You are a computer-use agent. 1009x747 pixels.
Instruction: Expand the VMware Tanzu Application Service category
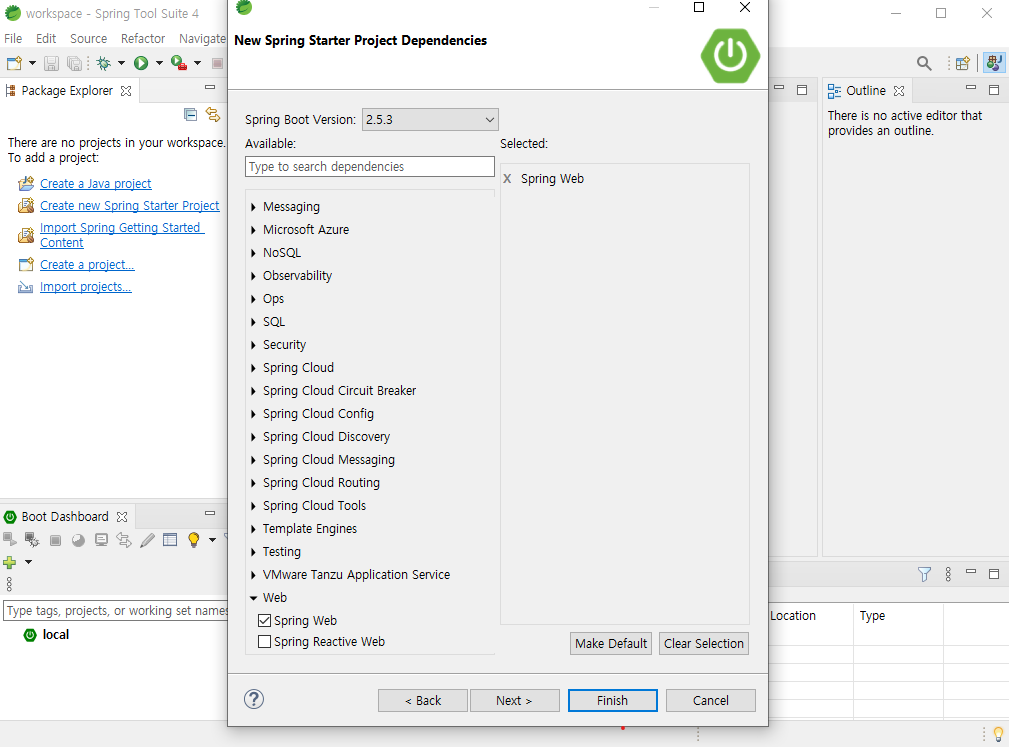(x=254, y=575)
